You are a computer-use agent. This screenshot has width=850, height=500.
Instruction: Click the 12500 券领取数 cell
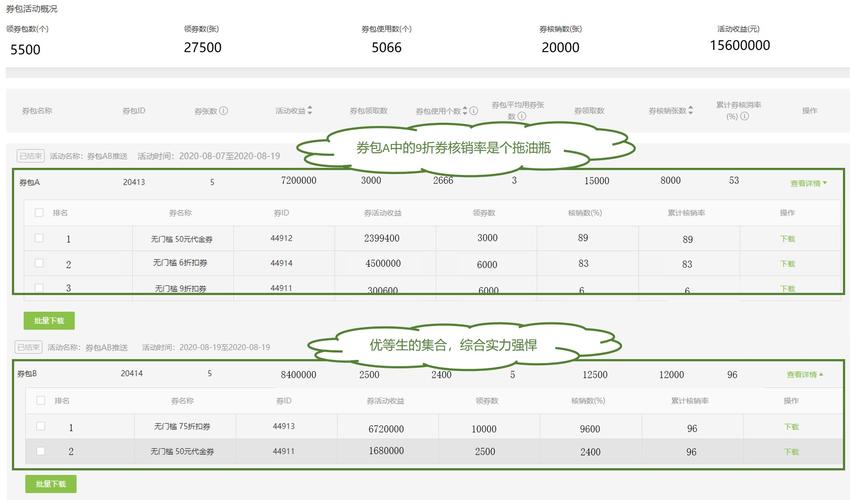[x=595, y=375]
